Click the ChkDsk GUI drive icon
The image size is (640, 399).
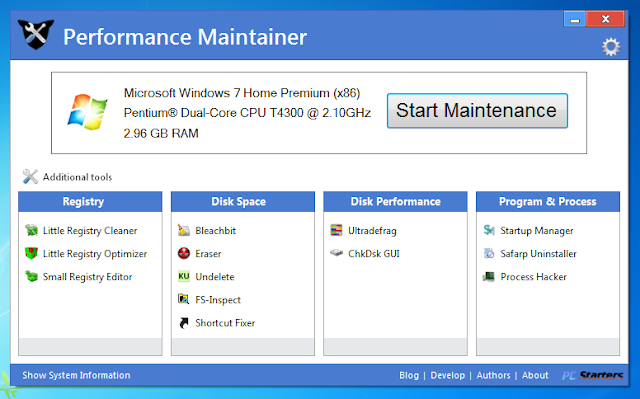pos(336,253)
